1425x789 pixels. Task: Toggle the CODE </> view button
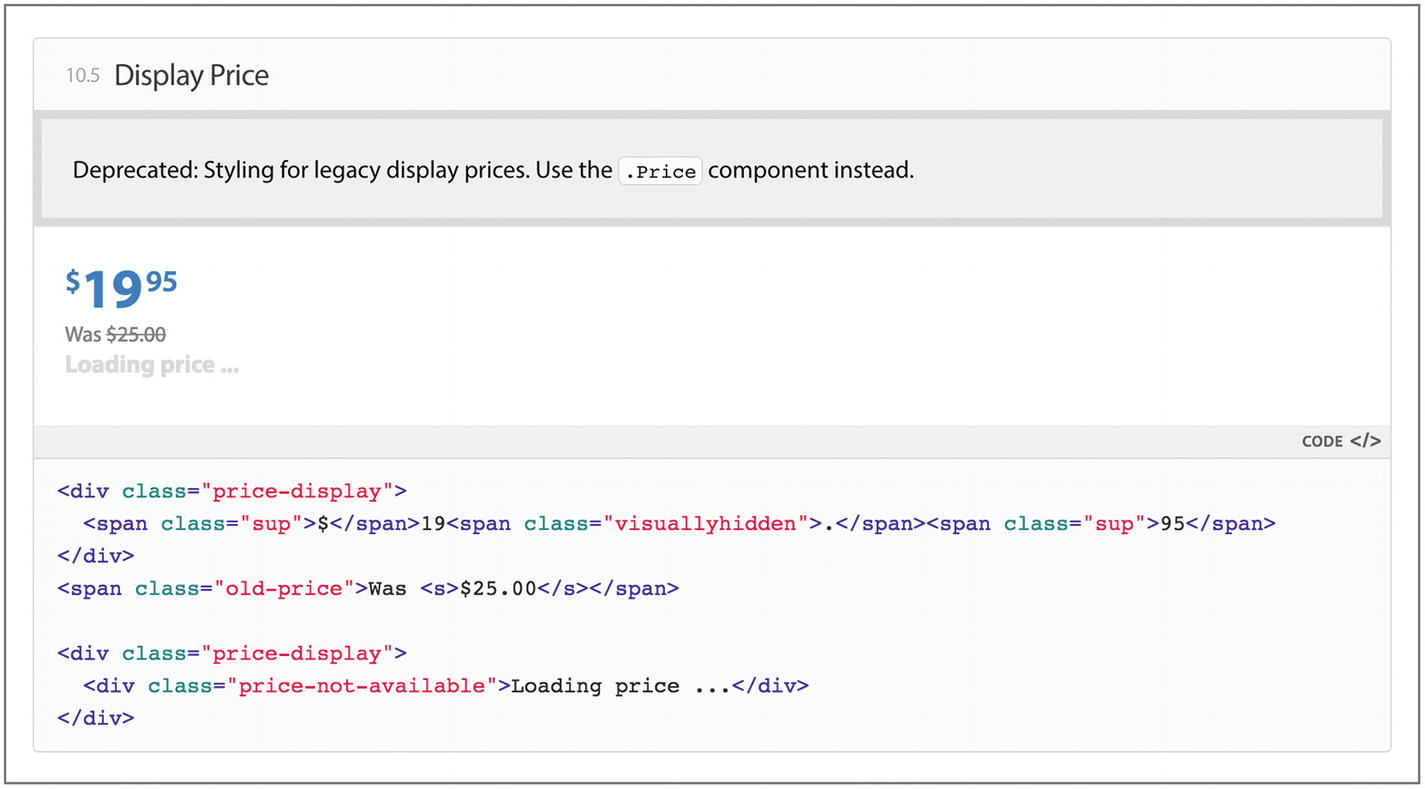[x=1340, y=441]
